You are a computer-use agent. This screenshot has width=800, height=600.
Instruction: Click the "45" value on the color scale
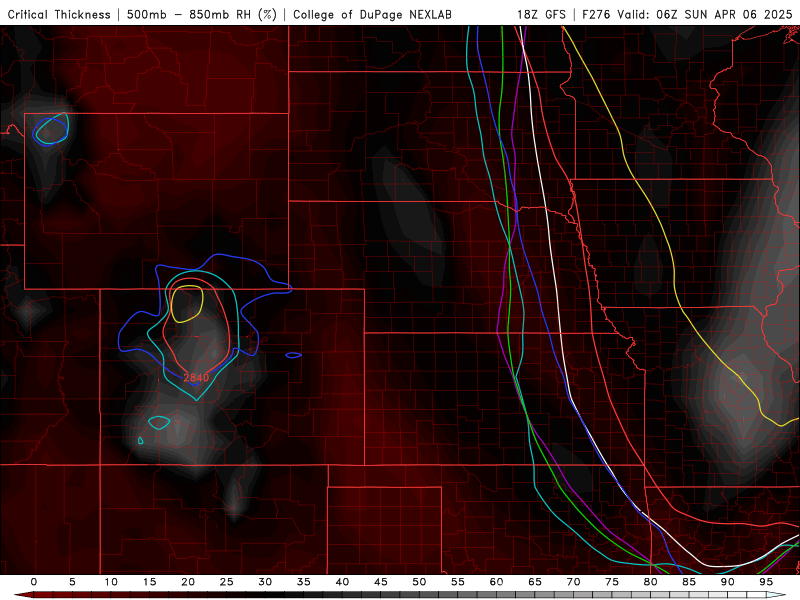[381, 582]
